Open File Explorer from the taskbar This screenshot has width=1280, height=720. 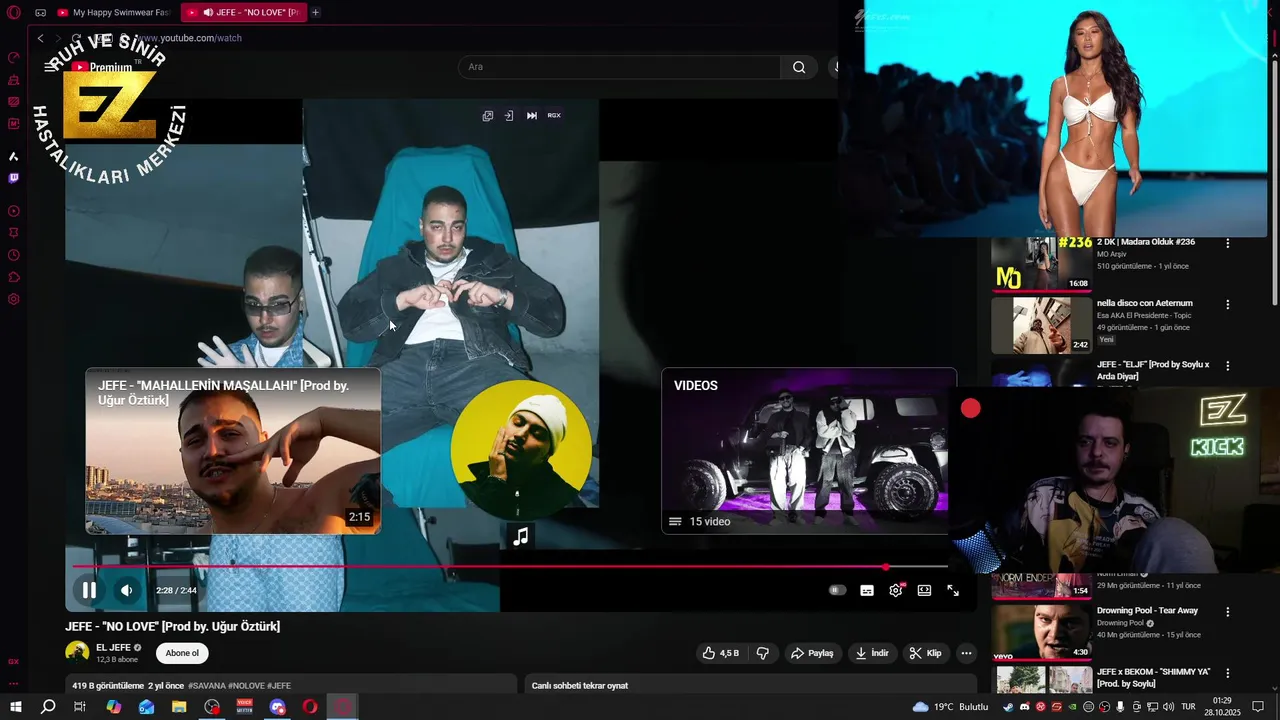(179, 707)
